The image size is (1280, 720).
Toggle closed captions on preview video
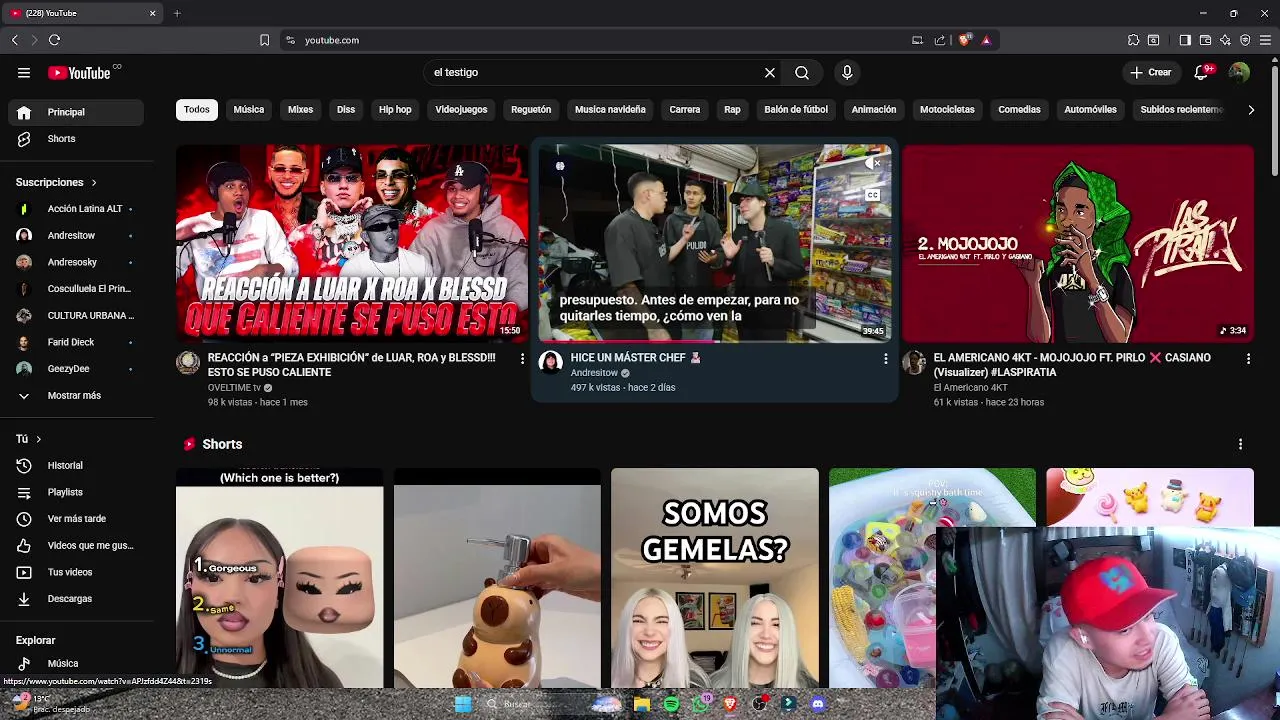[x=873, y=195]
